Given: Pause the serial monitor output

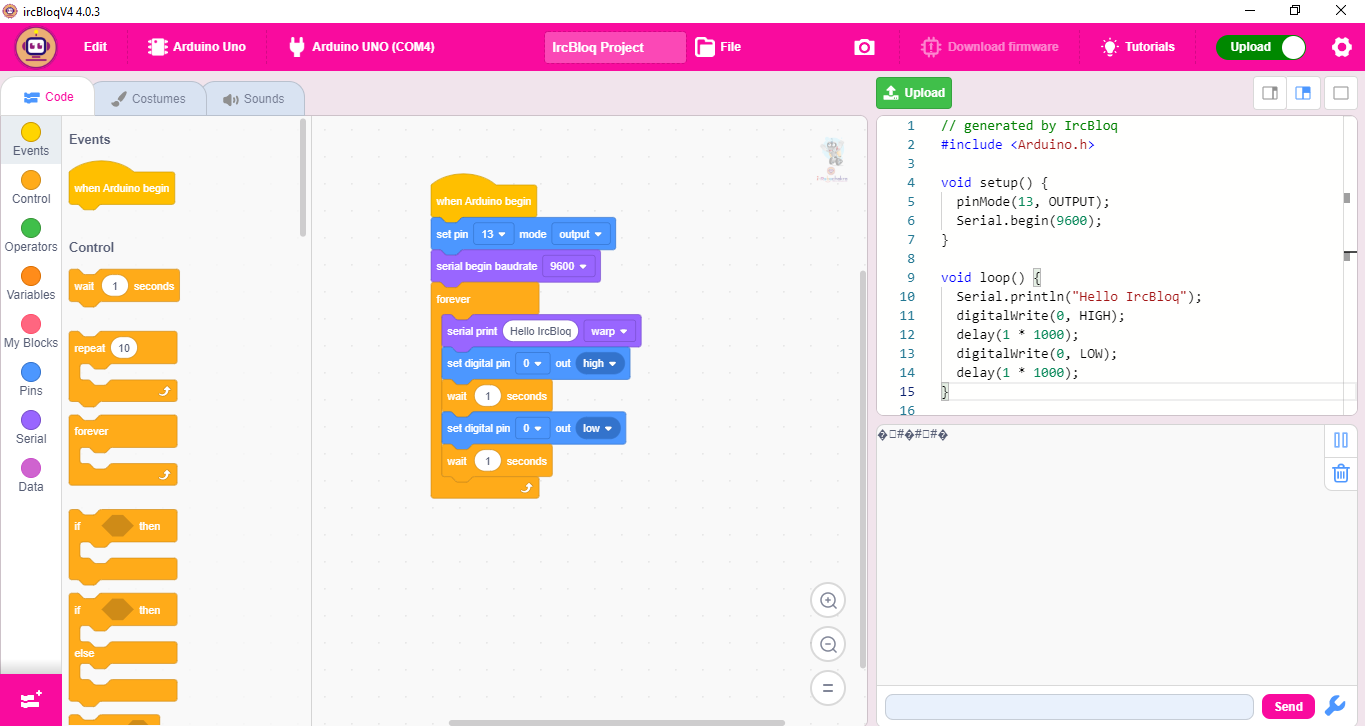Looking at the screenshot, I should 1341,440.
